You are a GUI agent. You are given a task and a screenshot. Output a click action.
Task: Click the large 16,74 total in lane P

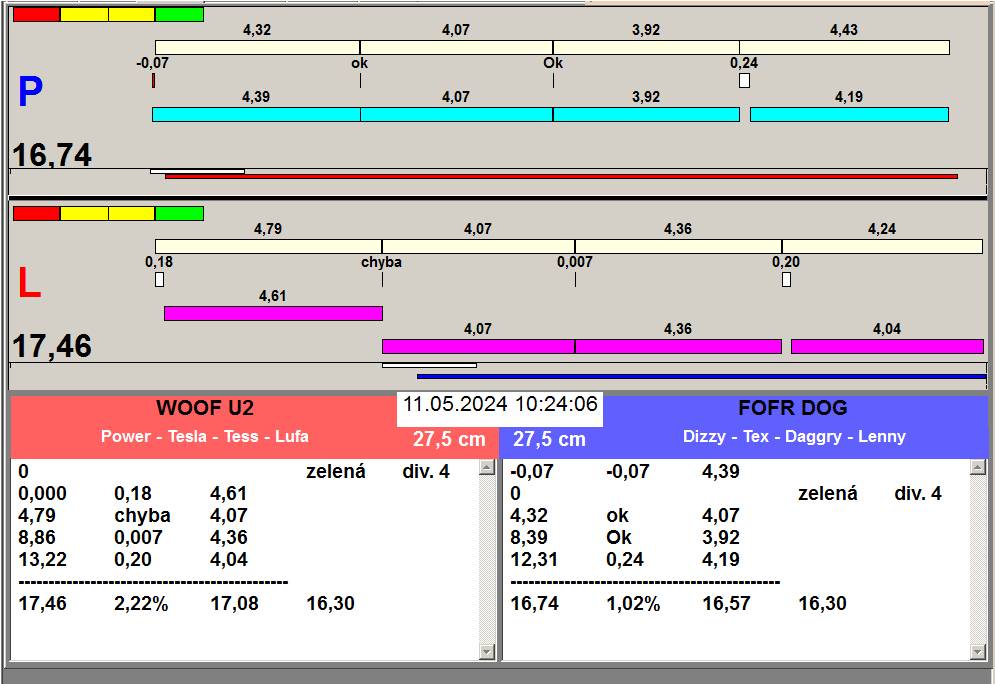tap(52, 155)
